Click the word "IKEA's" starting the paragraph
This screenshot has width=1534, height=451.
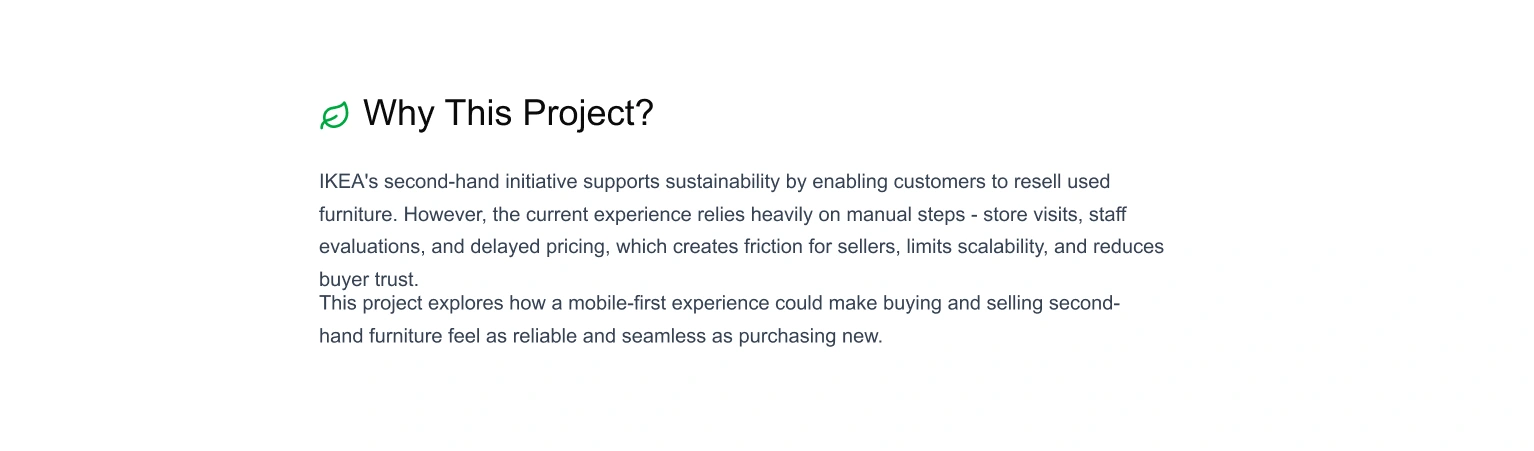349,182
